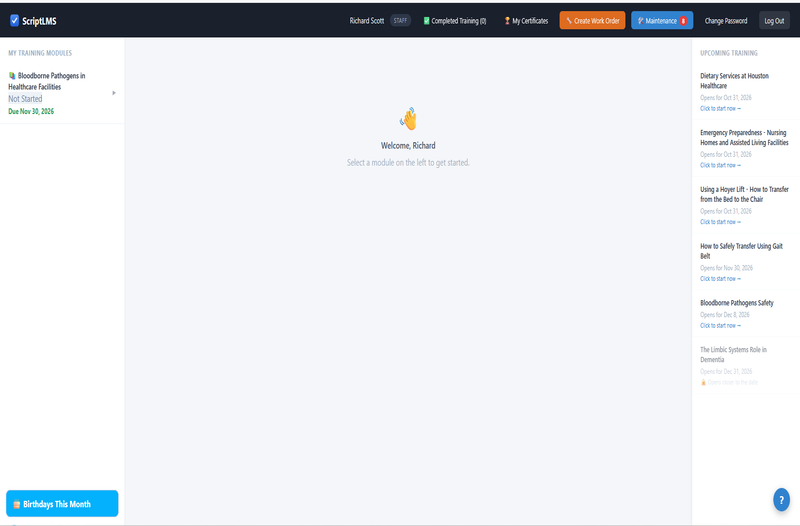Click the Upcoming Training heading
The width and height of the screenshot is (800, 526).
pos(729,53)
